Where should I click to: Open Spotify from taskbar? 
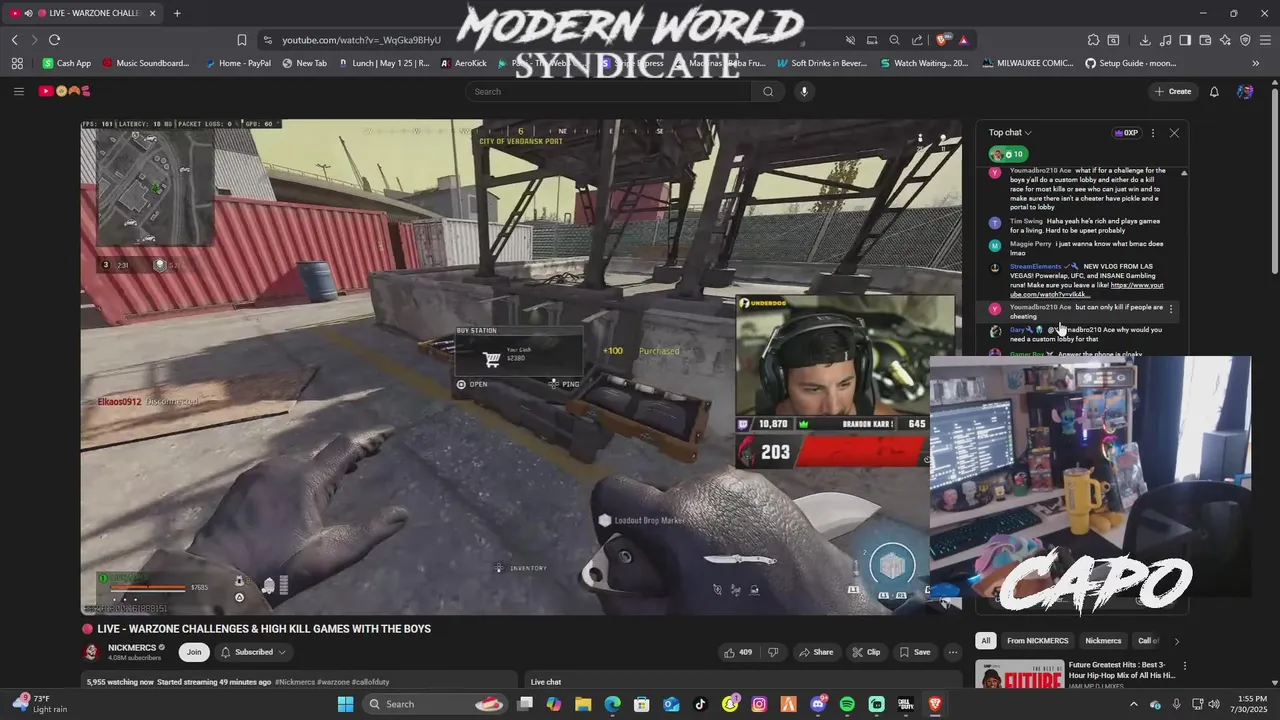click(847, 704)
